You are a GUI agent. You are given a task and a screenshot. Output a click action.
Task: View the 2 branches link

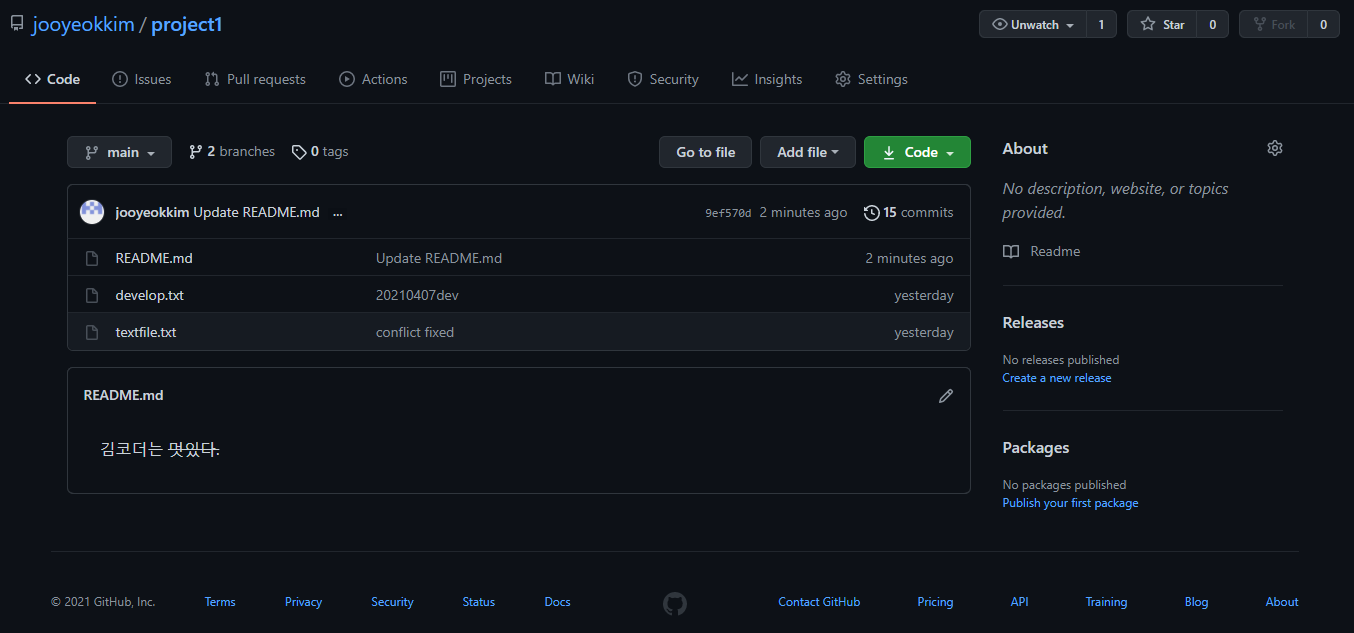[232, 152]
